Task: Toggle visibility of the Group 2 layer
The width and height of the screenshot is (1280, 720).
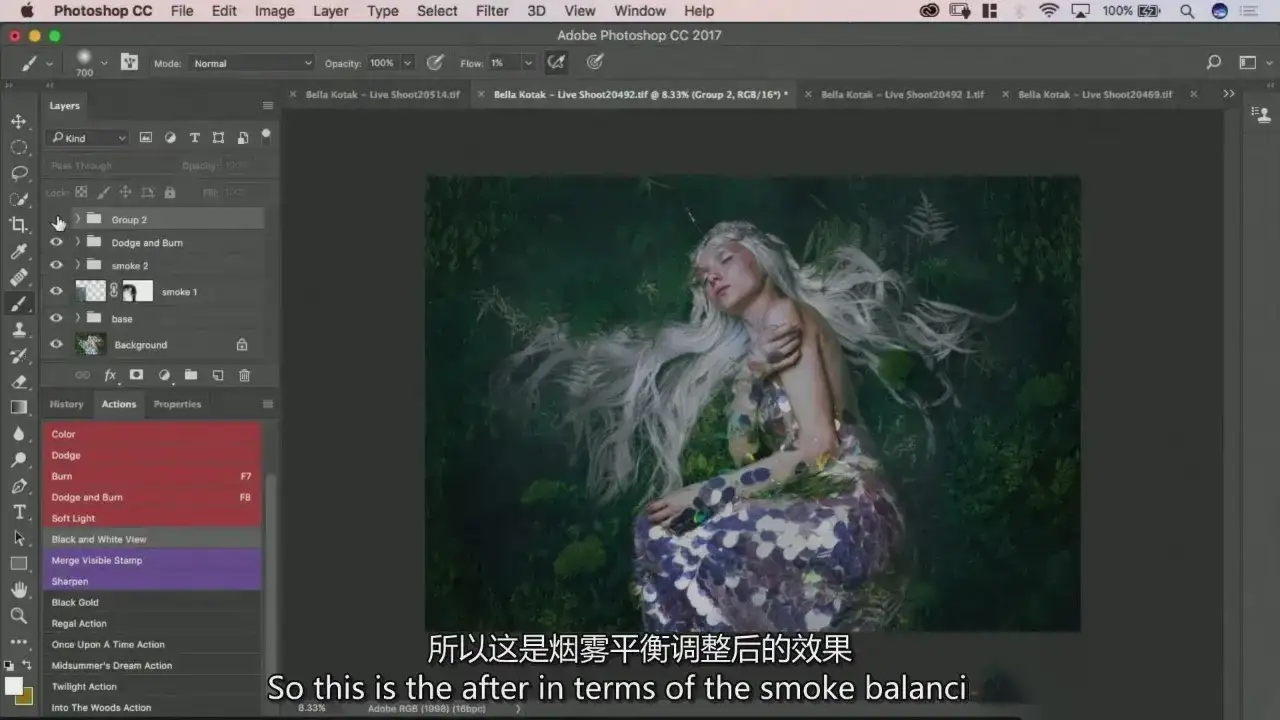Action: [x=56, y=219]
